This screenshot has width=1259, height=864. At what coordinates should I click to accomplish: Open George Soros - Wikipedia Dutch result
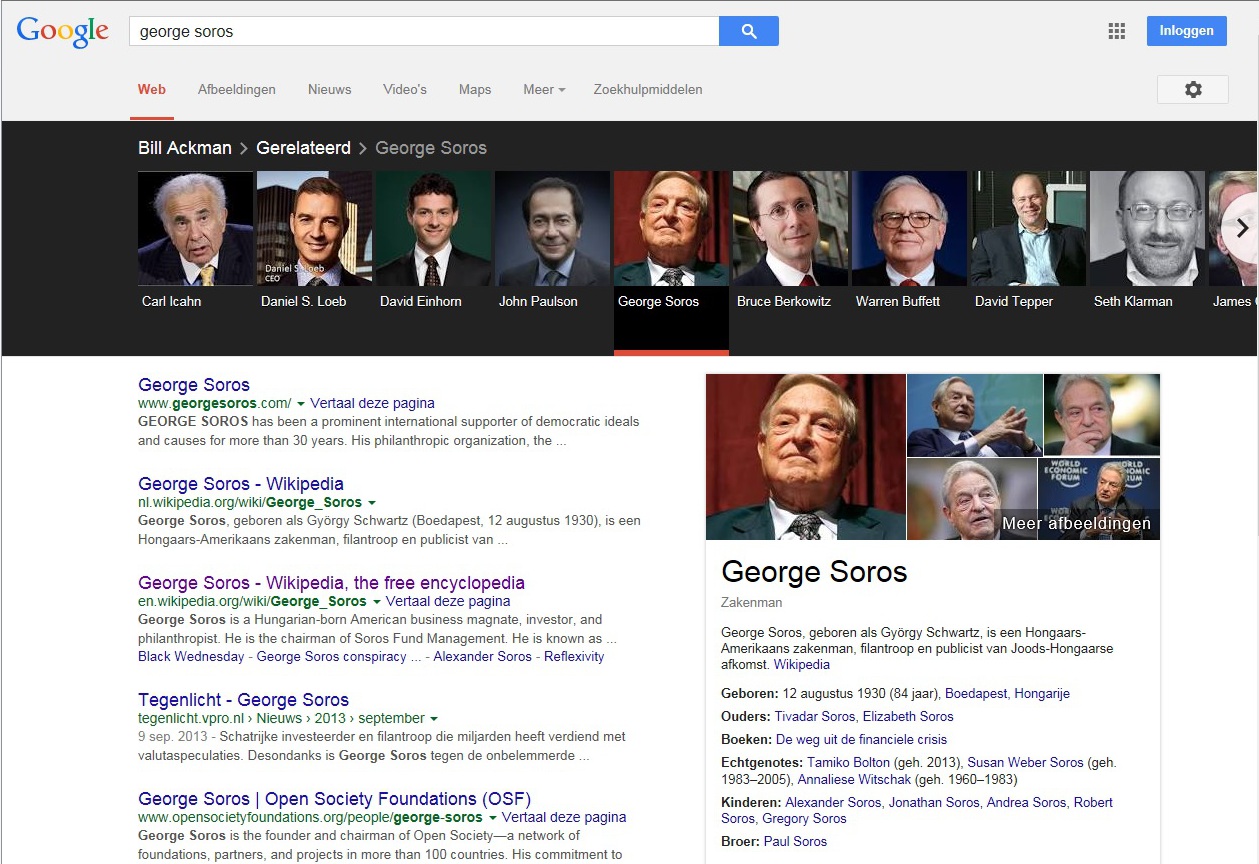tap(241, 484)
